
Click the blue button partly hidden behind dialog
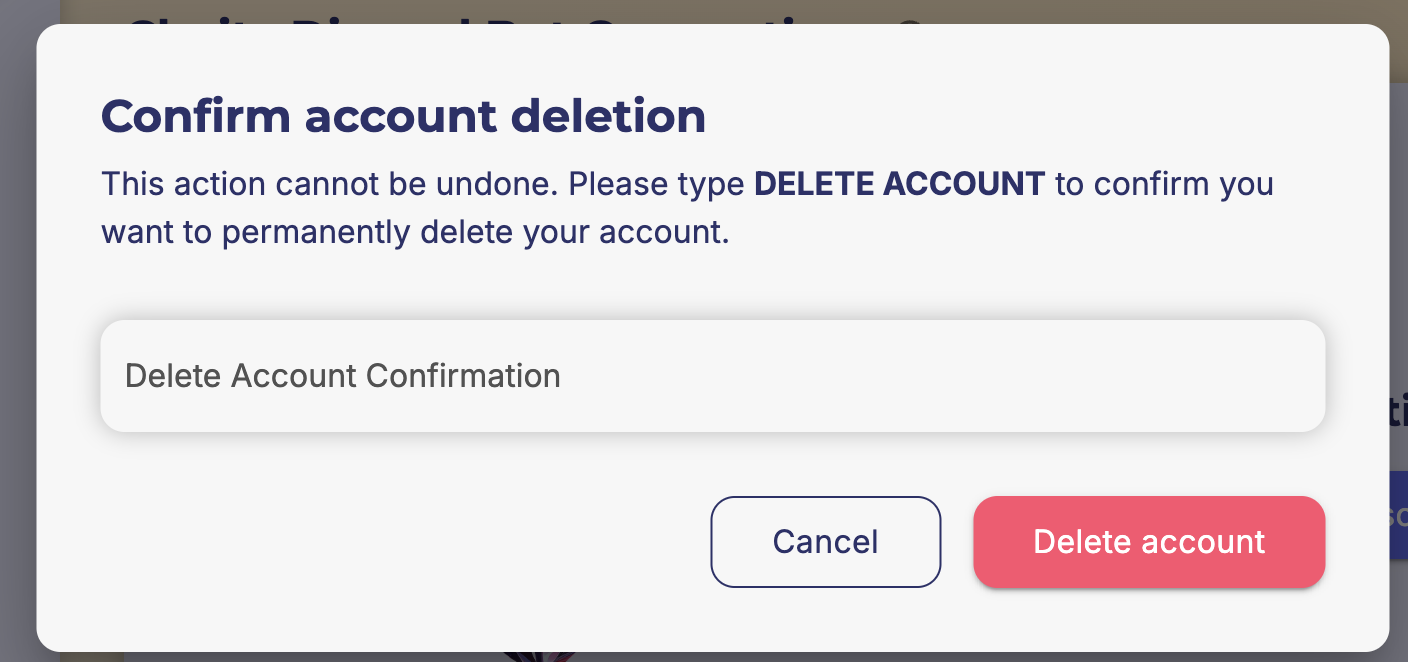pyautogui.click(x=1399, y=515)
